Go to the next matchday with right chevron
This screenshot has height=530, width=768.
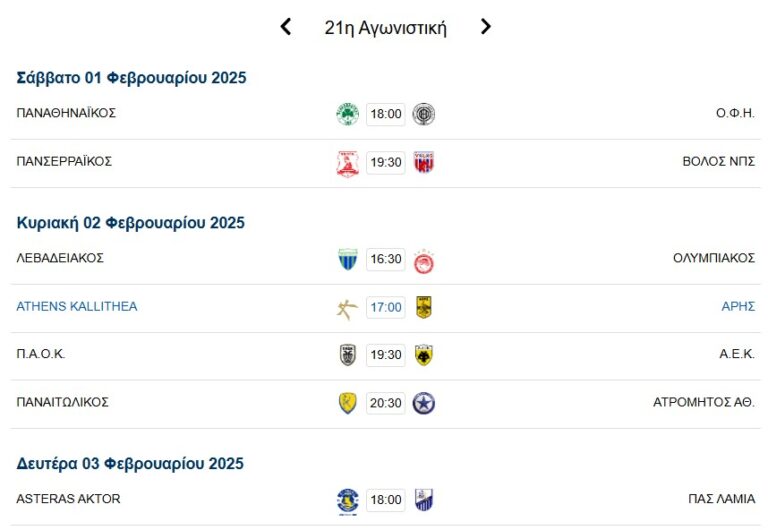pyautogui.click(x=486, y=27)
